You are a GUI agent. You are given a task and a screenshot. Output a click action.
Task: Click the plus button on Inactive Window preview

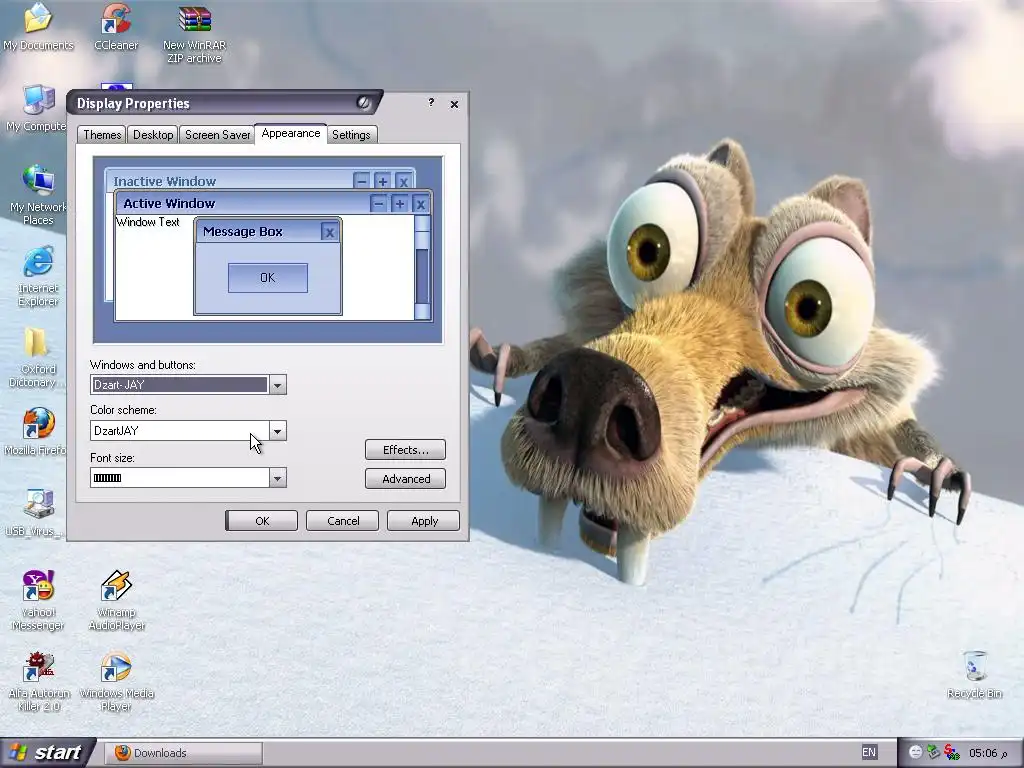[x=383, y=181]
